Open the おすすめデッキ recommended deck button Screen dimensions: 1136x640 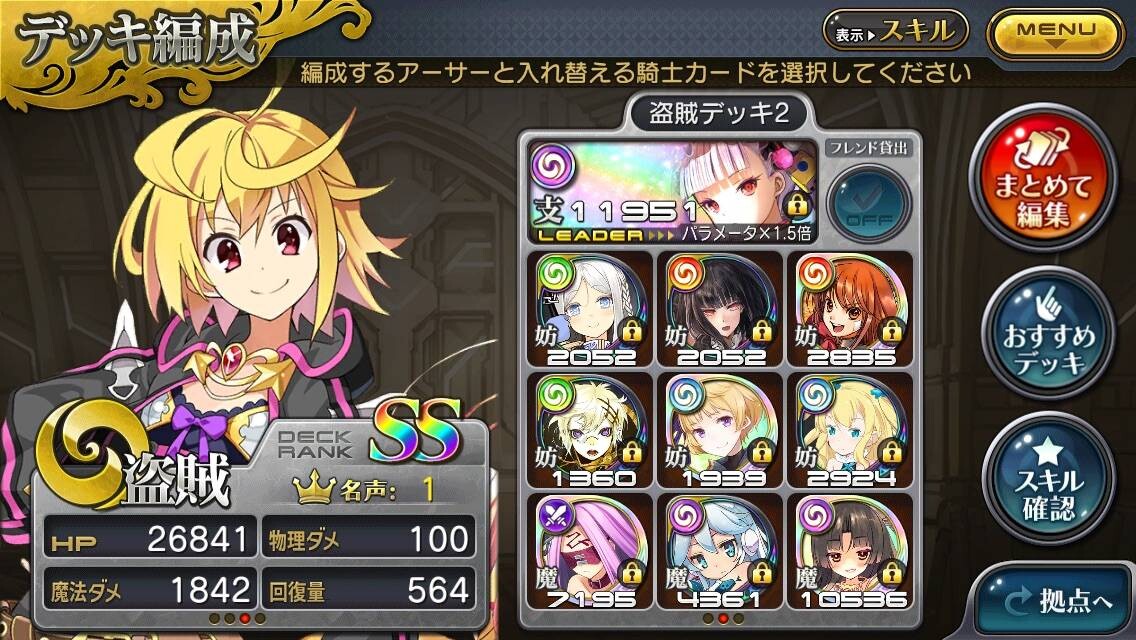point(1048,333)
